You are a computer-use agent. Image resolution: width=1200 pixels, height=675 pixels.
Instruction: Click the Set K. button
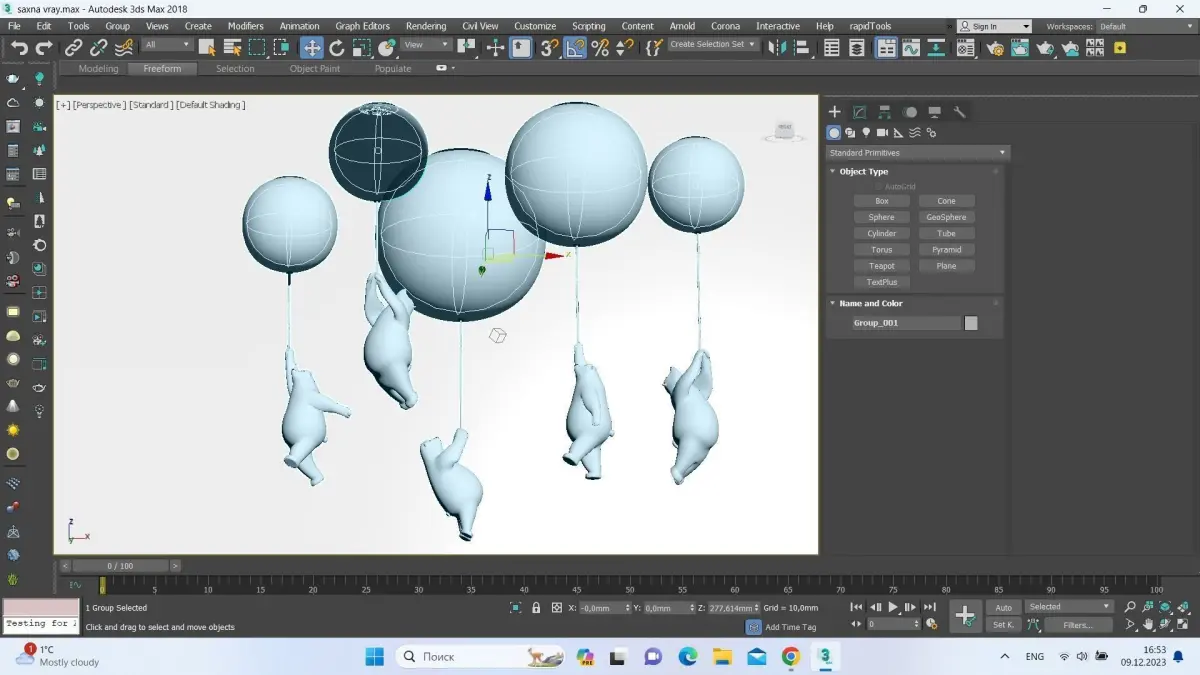tap(1003, 625)
